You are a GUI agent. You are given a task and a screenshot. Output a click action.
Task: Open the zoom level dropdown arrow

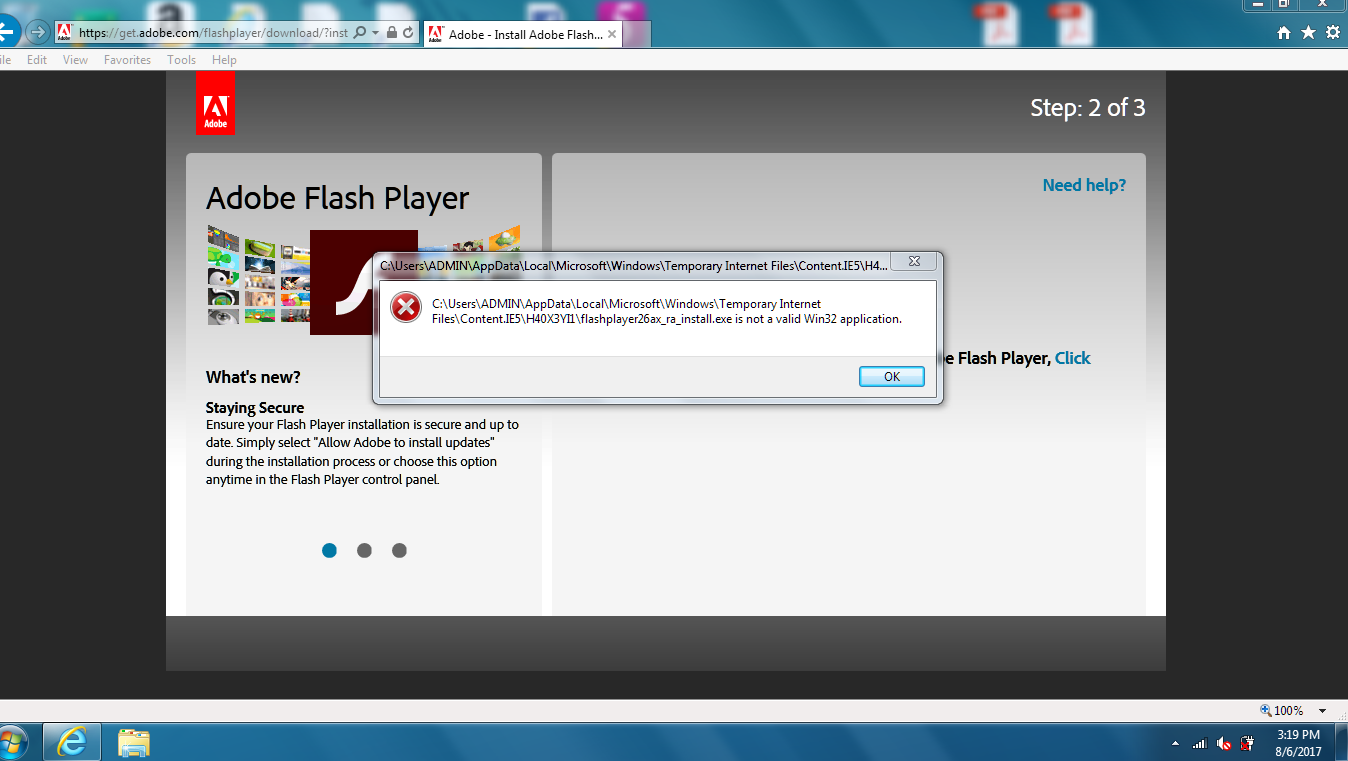[x=1322, y=711]
